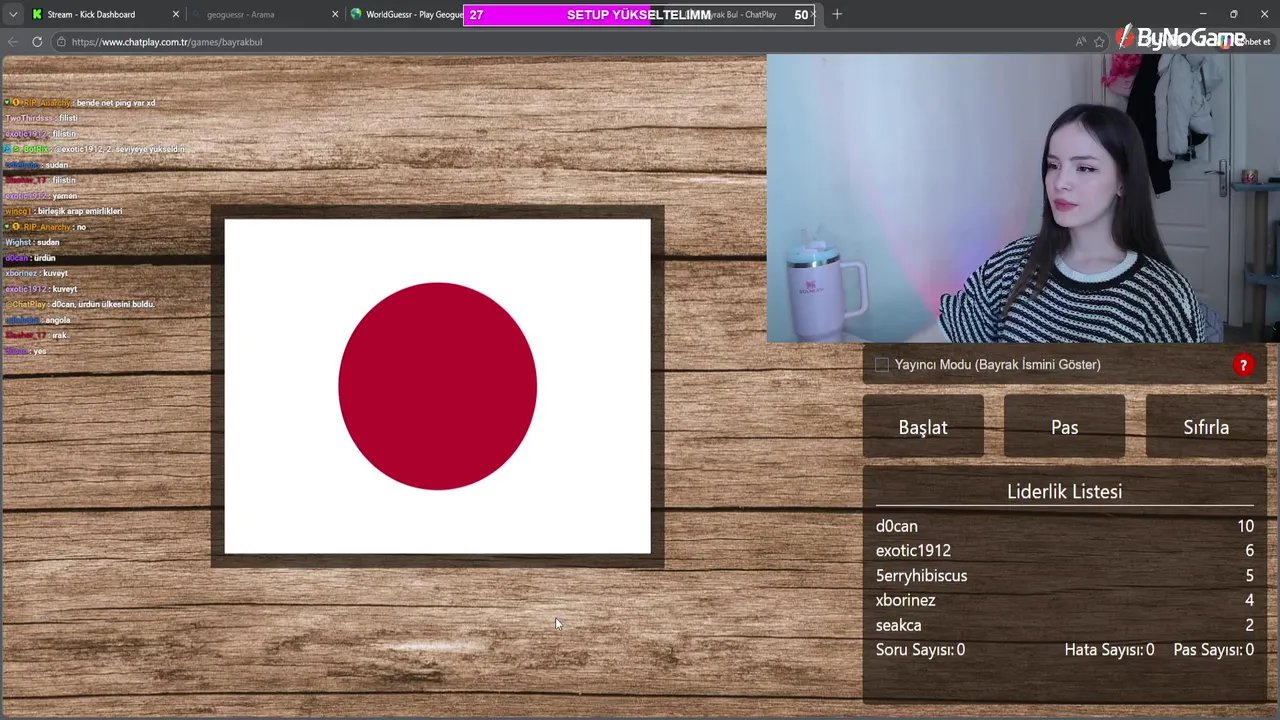Click the Pas Sayısı: 0 counter
Viewport: 1280px width, 720px height.
(x=1213, y=650)
